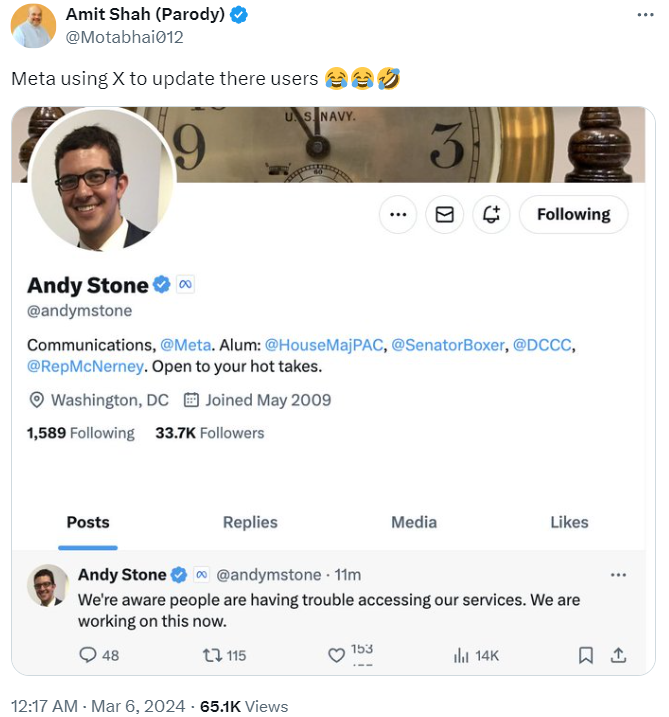Click the retweet icon with 115

pyautogui.click(x=213, y=655)
